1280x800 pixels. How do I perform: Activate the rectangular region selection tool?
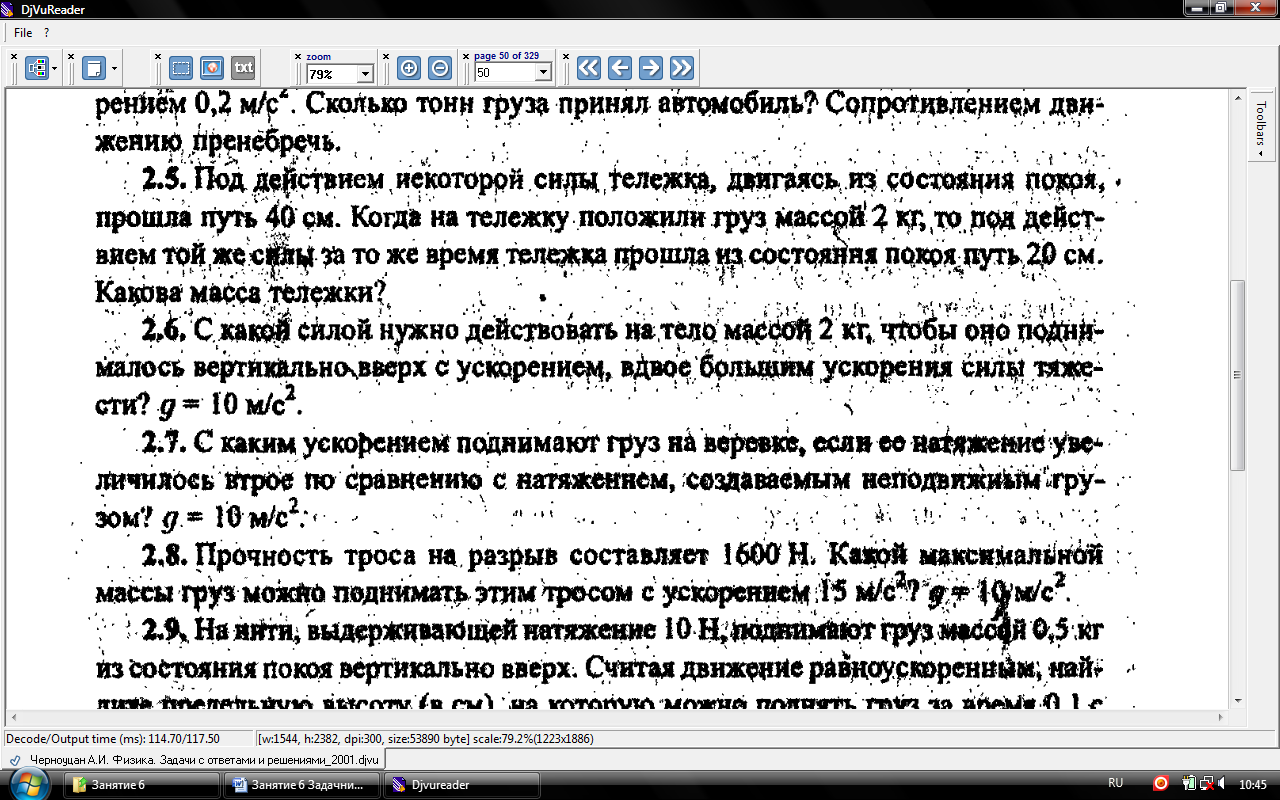[x=180, y=68]
